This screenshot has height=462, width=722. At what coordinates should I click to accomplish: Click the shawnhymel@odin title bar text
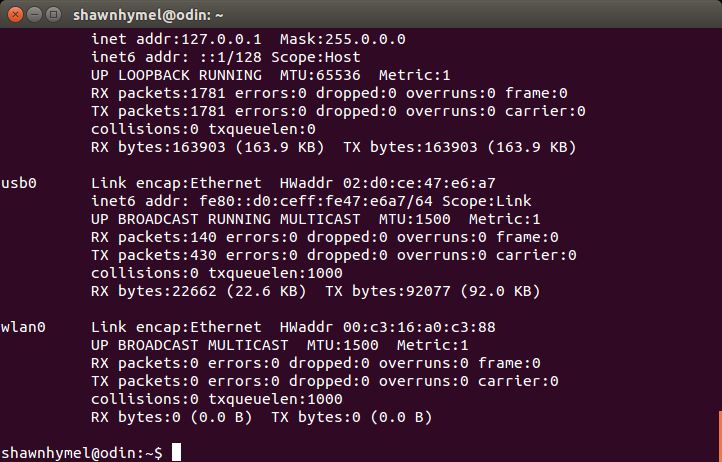click(148, 15)
